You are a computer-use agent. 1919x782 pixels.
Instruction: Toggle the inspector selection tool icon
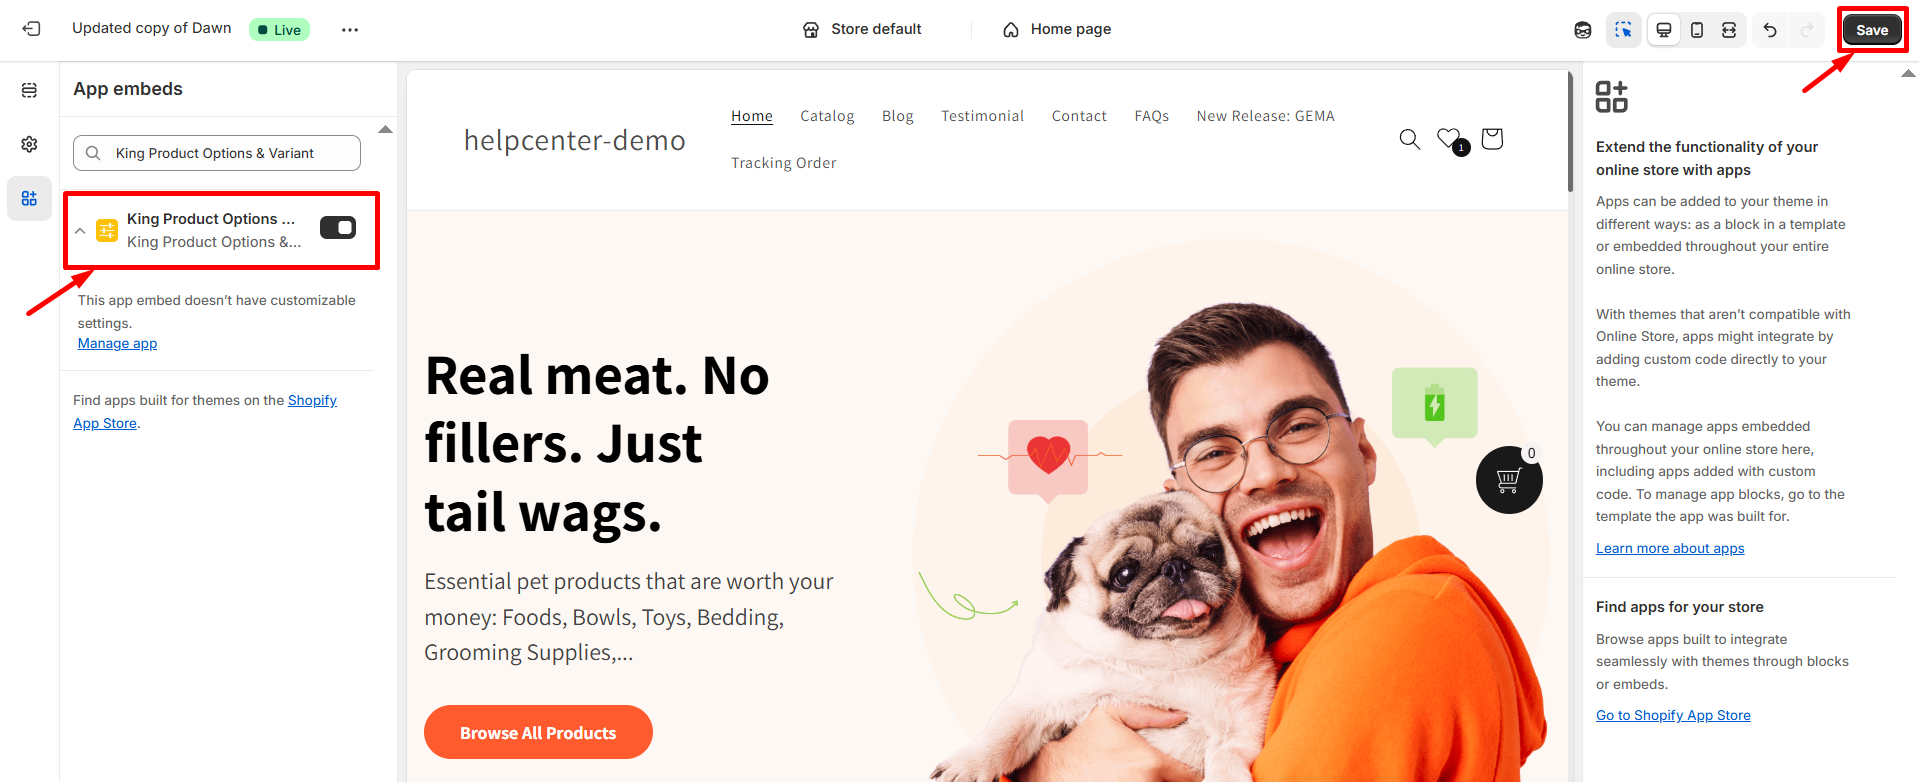point(1623,30)
